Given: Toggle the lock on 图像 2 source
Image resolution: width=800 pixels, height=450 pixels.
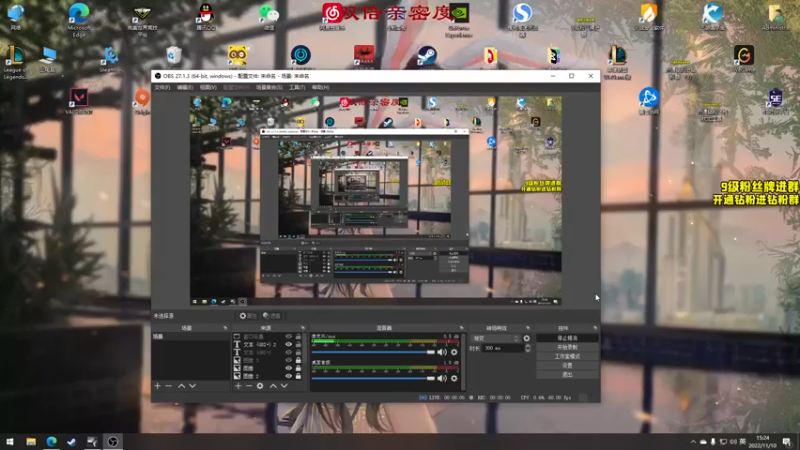Looking at the screenshot, I should [x=298, y=376].
